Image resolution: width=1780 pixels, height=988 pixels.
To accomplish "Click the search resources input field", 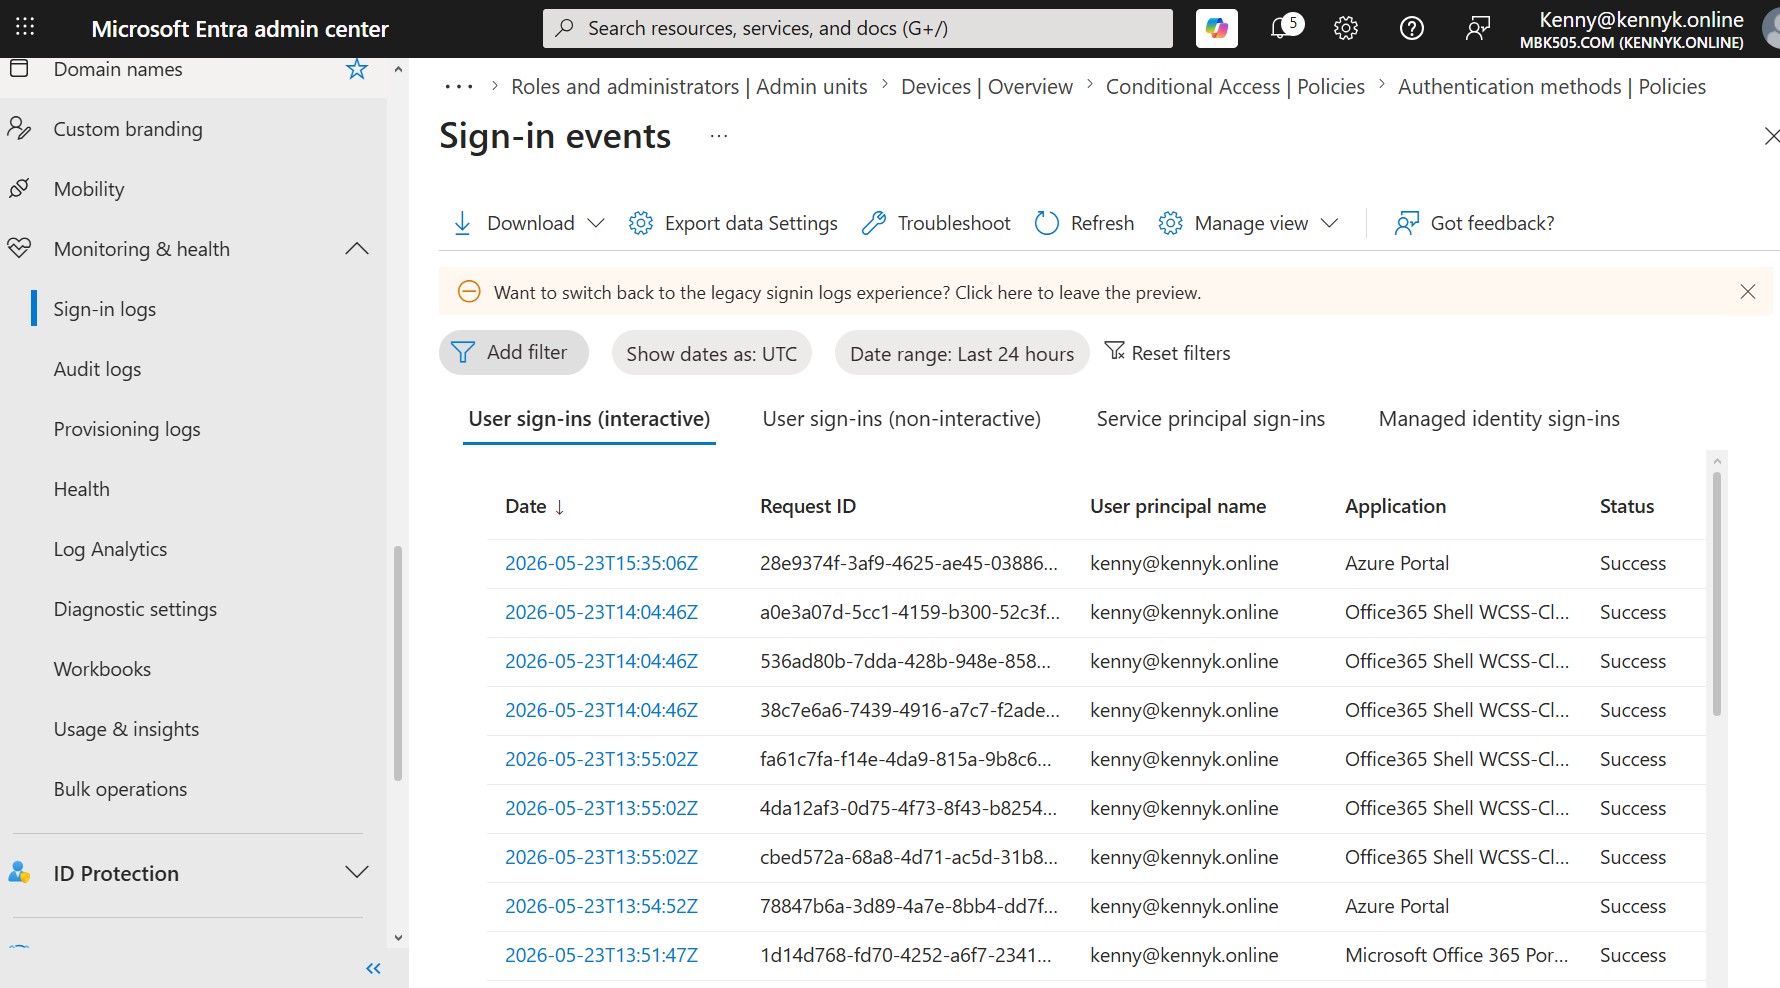I will pos(858,28).
